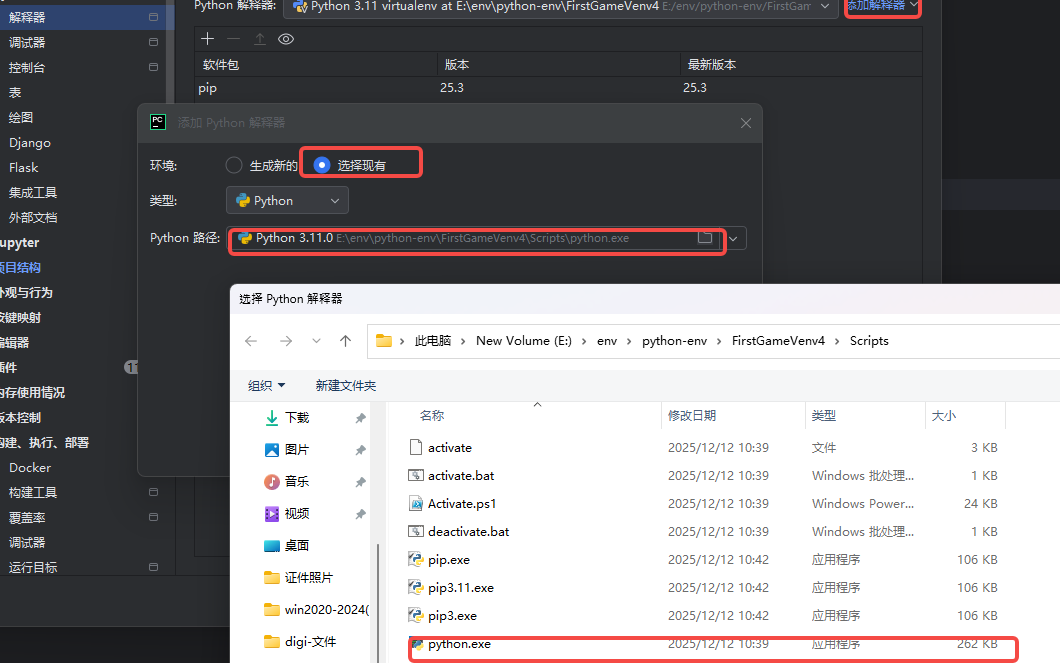Sort files by 大小 column

point(944,416)
